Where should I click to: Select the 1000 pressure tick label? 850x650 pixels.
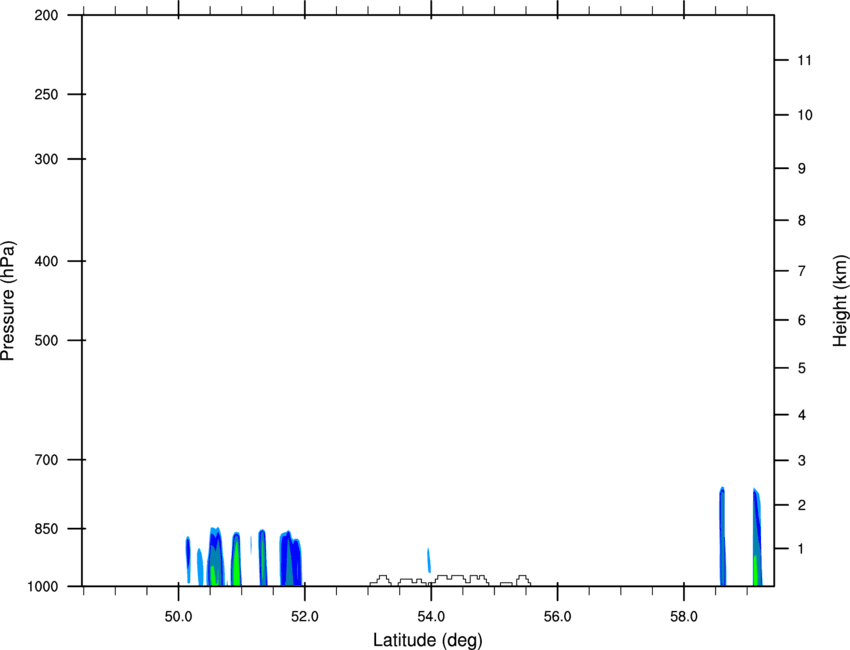tap(43, 586)
